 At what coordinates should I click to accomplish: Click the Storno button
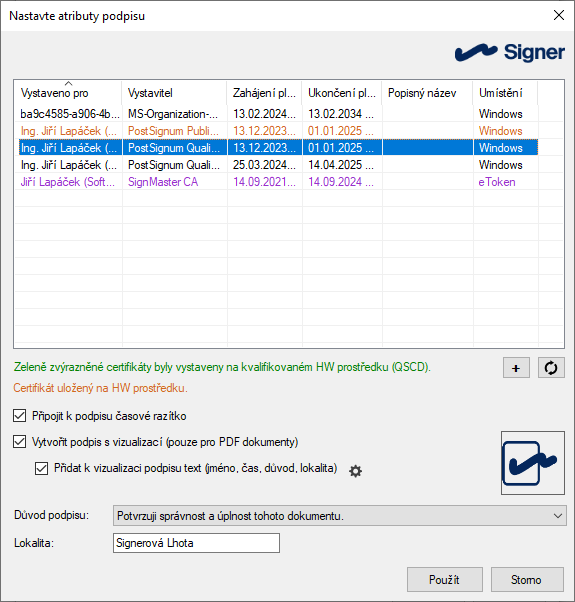[527, 580]
